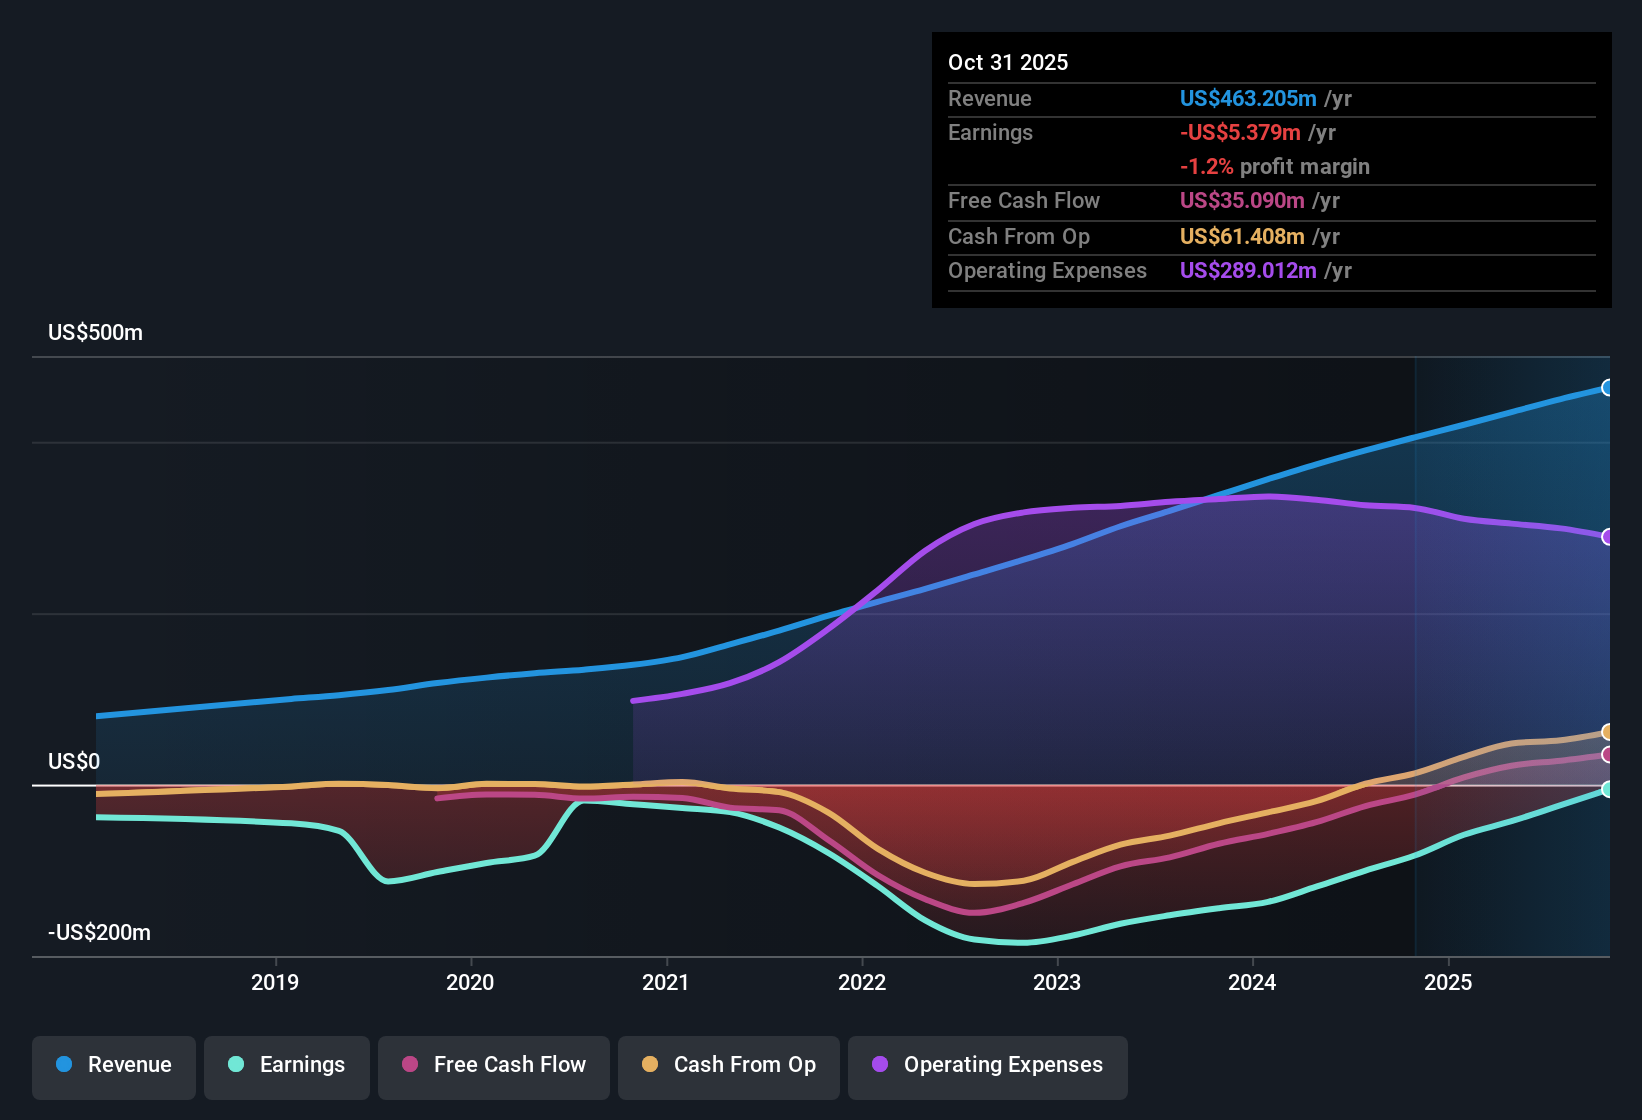The image size is (1642, 1120).
Task: Click the Revenue endpoint marker on the chart
Action: [1608, 386]
